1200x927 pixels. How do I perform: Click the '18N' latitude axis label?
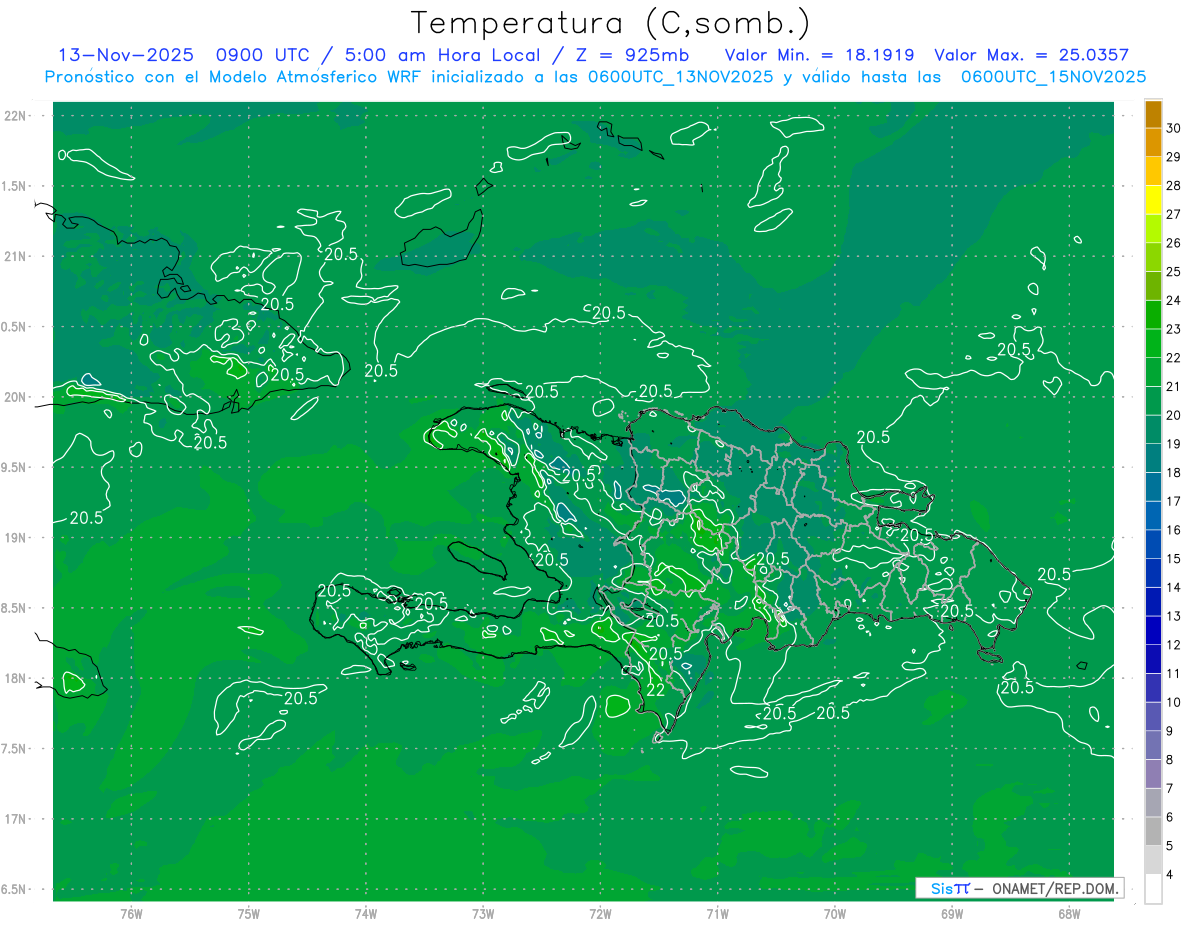(17, 678)
